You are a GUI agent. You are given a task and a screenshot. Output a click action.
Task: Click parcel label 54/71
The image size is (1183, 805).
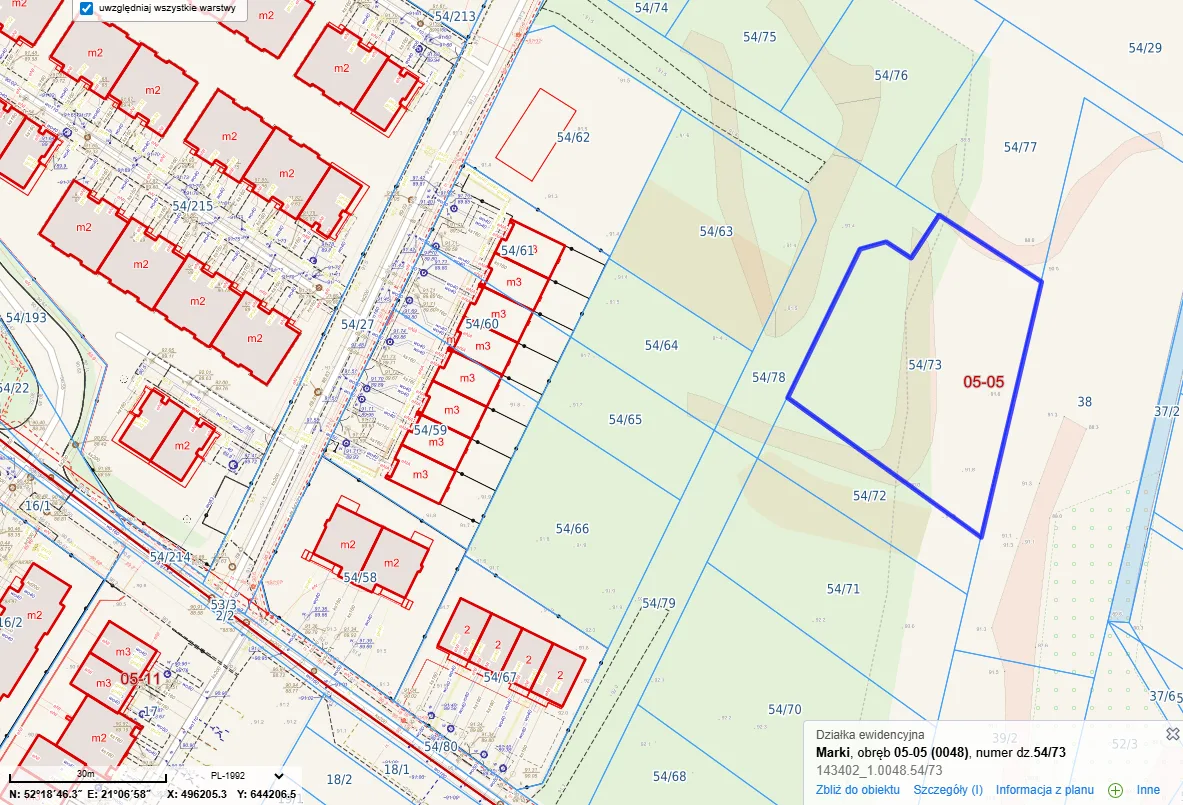[843, 589]
